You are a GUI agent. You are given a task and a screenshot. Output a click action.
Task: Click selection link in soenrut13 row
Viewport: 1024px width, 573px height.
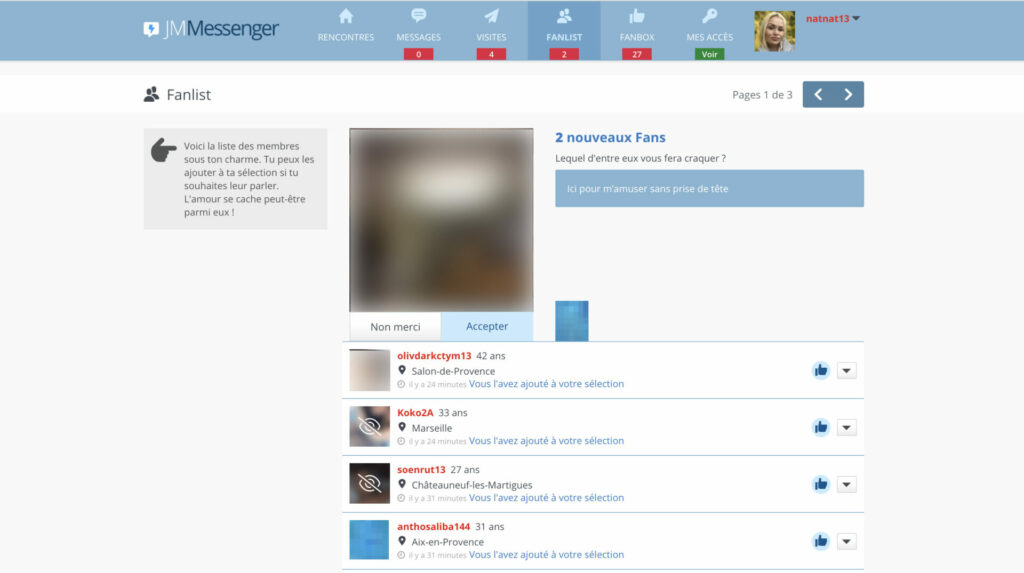(546, 497)
